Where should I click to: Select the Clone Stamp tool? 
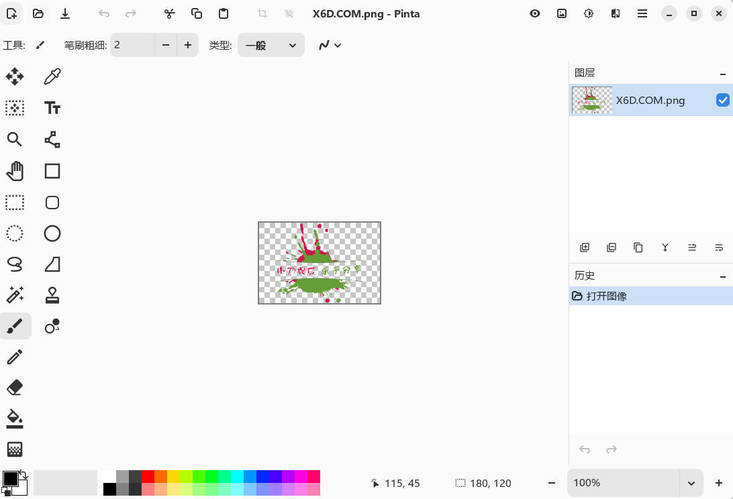52,295
